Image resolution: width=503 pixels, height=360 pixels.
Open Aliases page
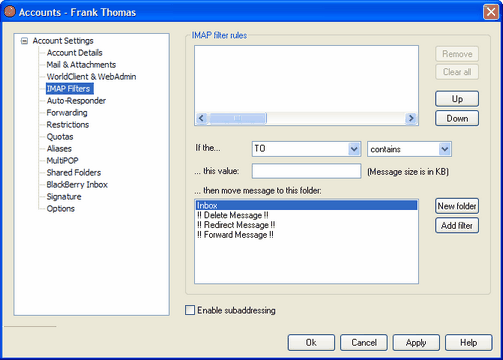coord(59,149)
